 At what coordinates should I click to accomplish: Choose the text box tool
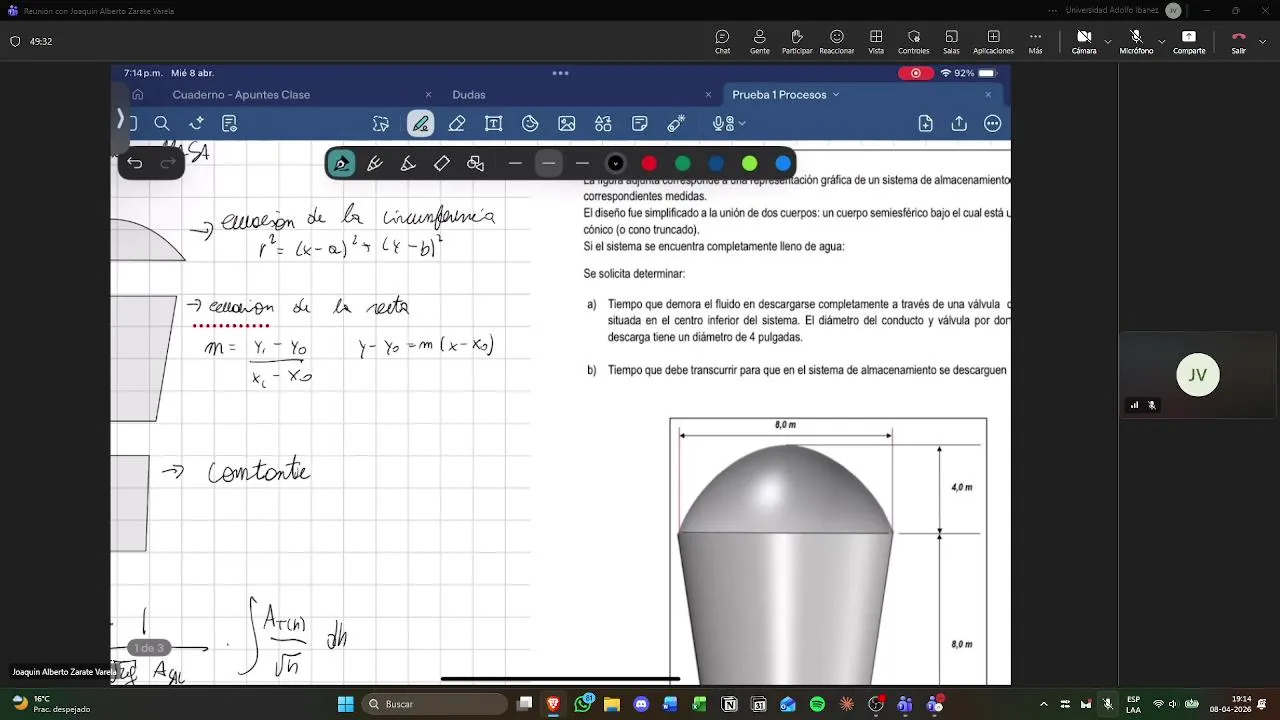pyautogui.click(x=493, y=124)
